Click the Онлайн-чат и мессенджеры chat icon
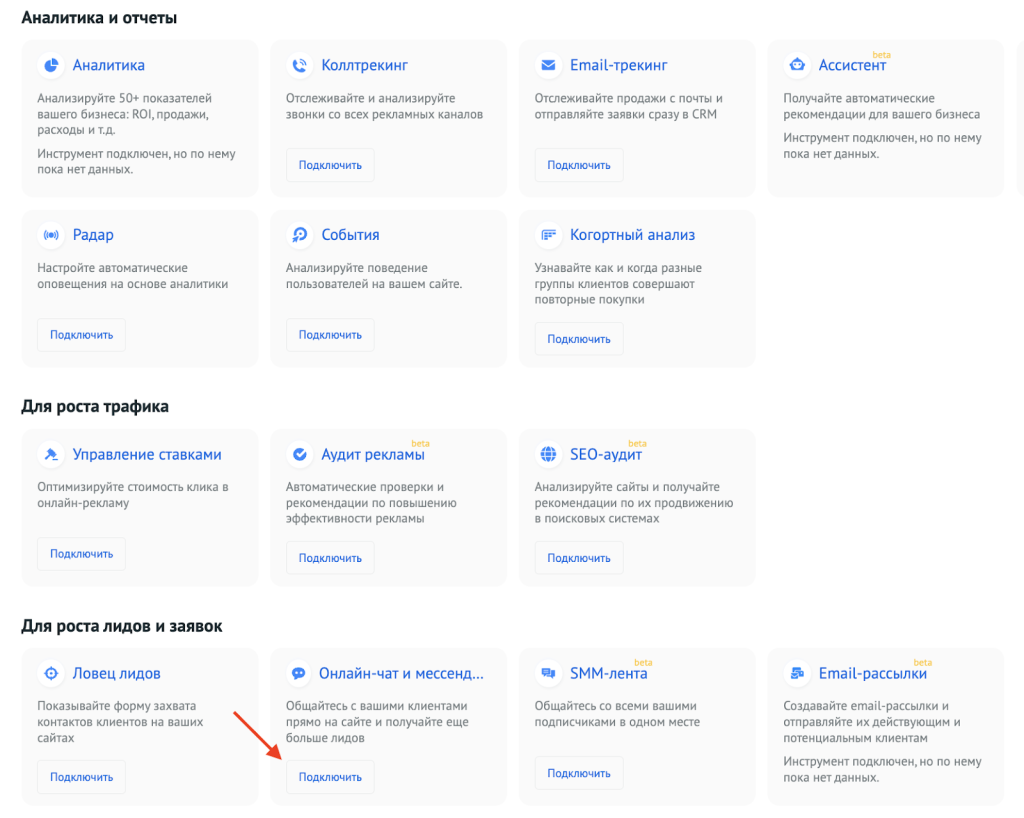 (300, 673)
